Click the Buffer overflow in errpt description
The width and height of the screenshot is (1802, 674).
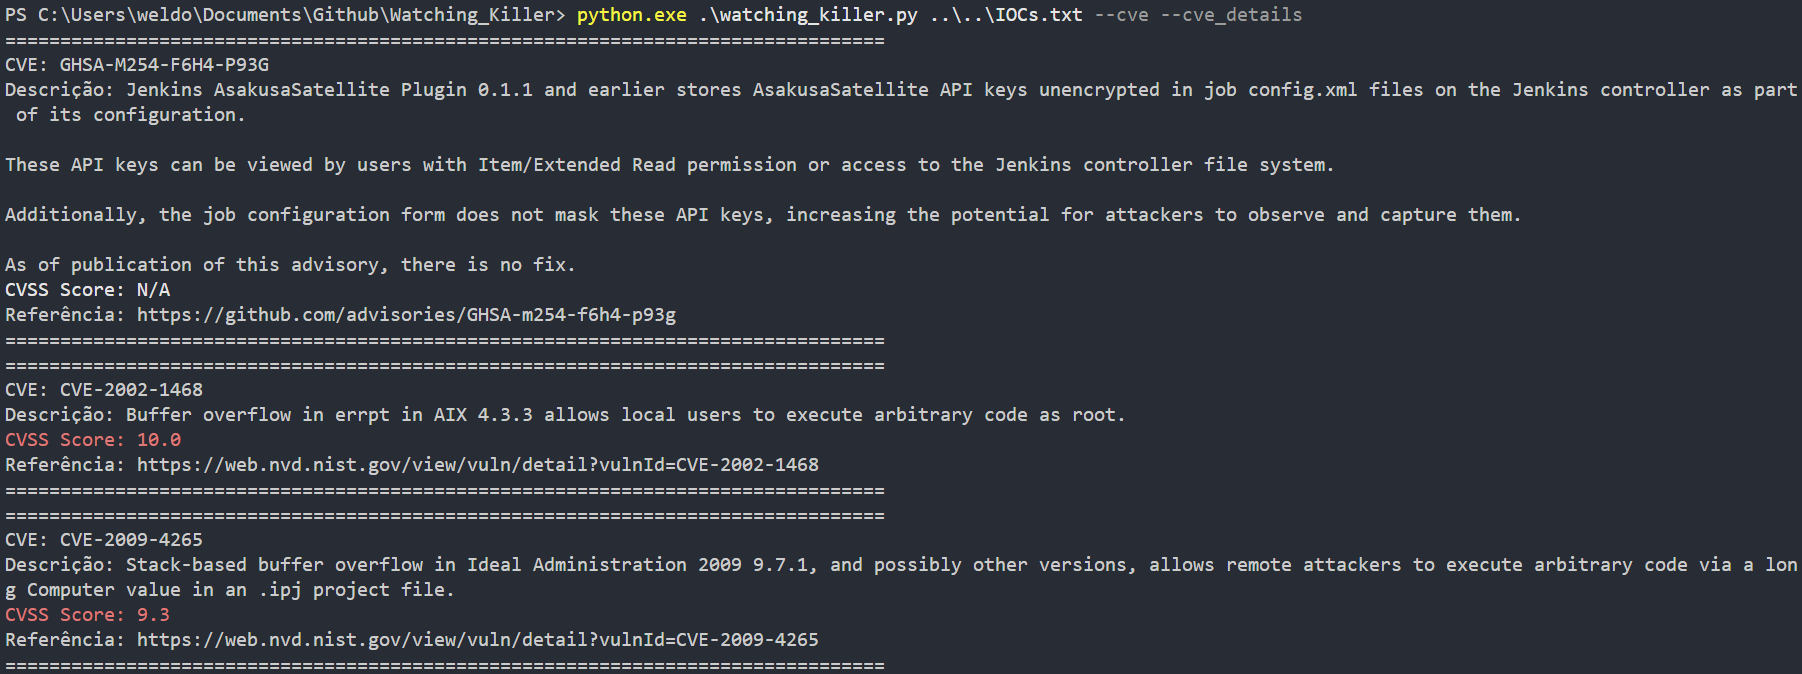point(625,415)
